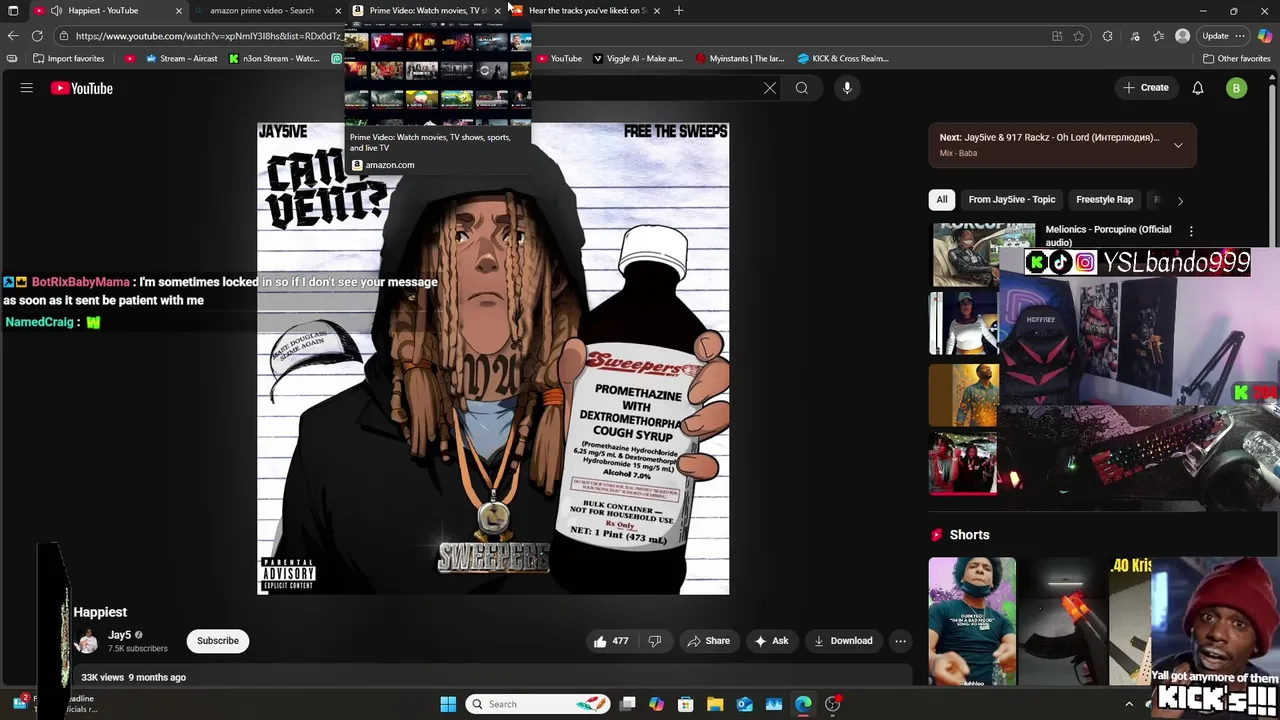Close the Happiest - YouTube tab

(x=179, y=11)
